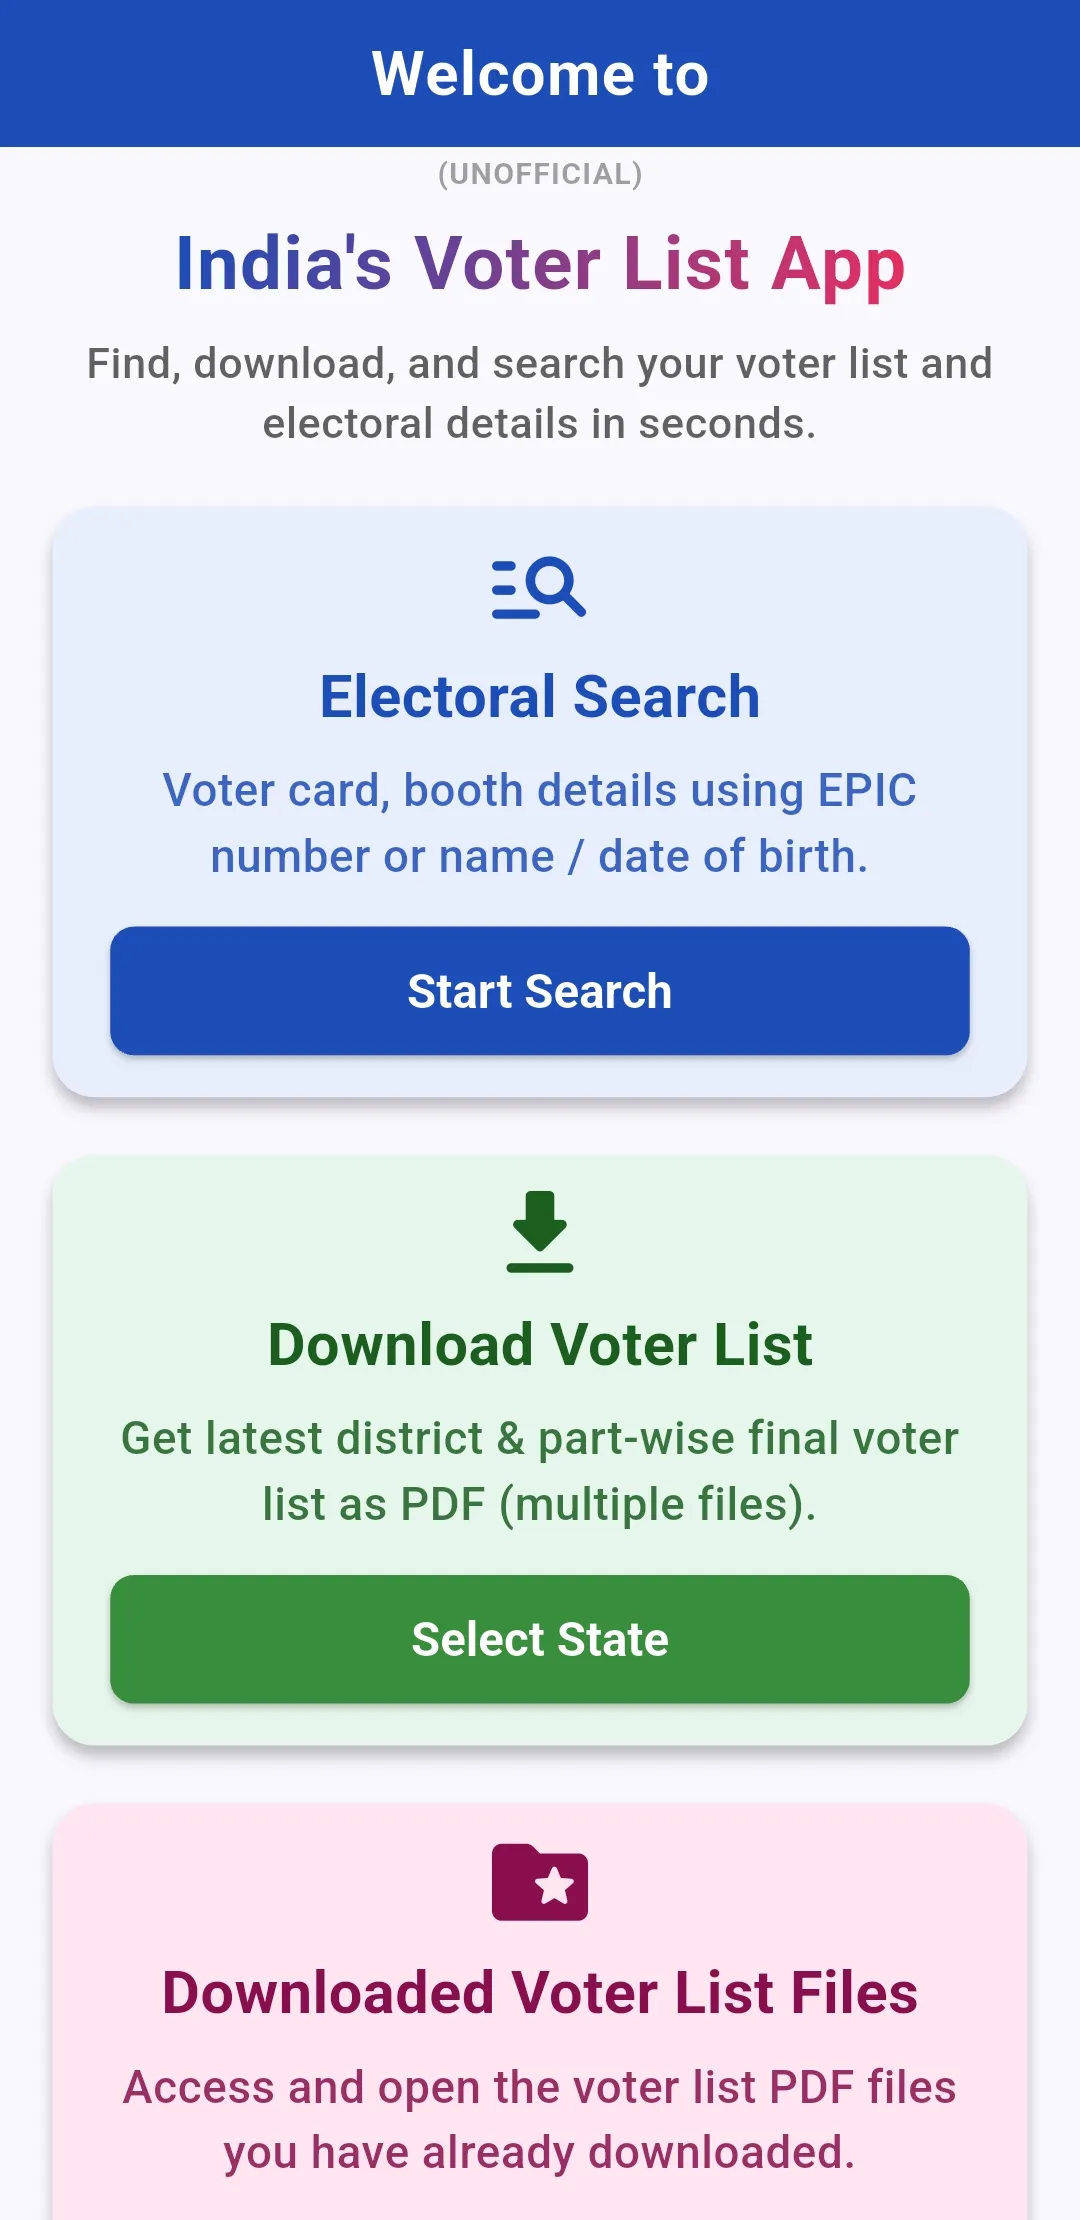This screenshot has width=1080, height=2220.
Task: Click the Download Voter List heading
Action: pyautogui.click(x=540, y=1344)
